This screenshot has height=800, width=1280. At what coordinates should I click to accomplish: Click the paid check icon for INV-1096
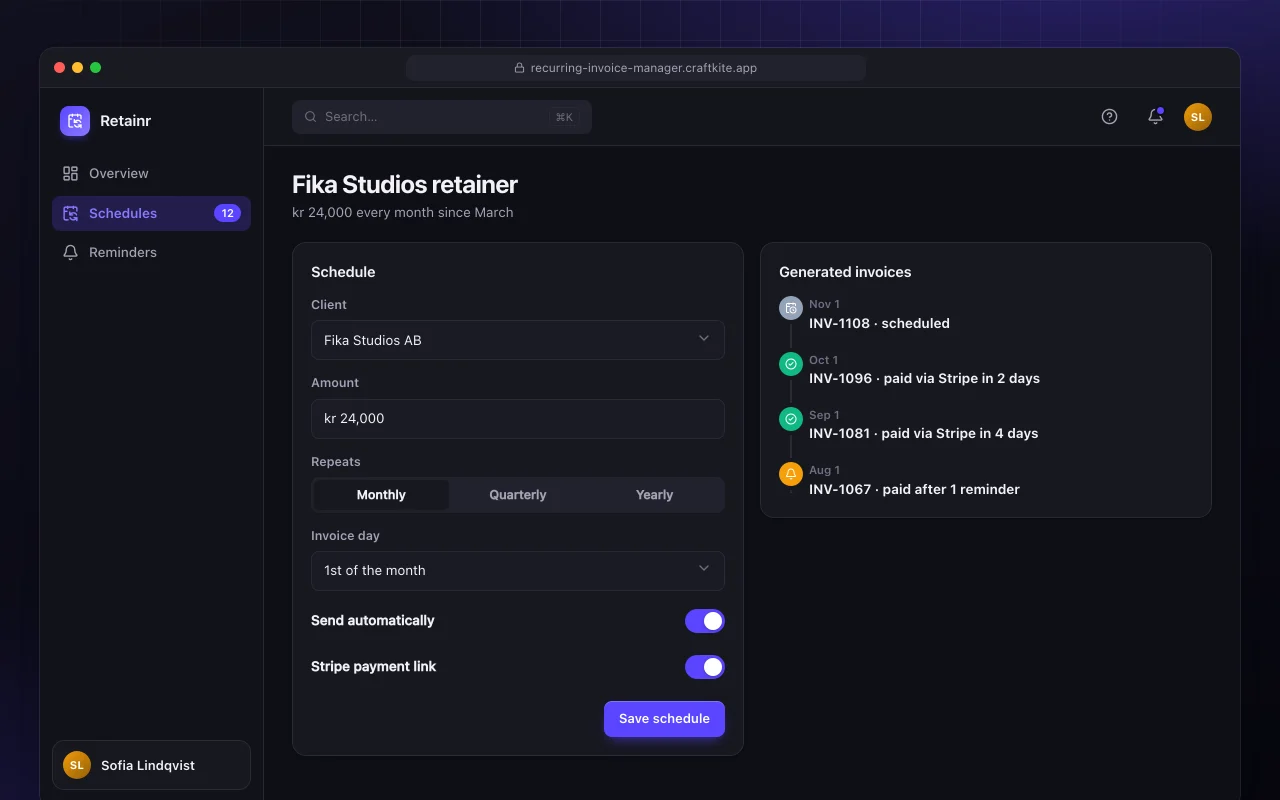(x=791, y=364)
